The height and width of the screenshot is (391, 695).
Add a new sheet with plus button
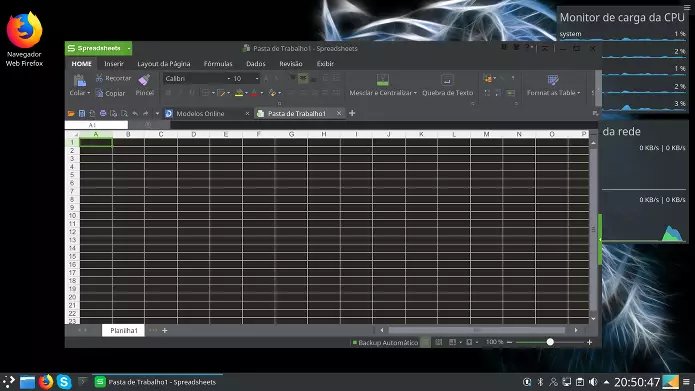point(164,330)
